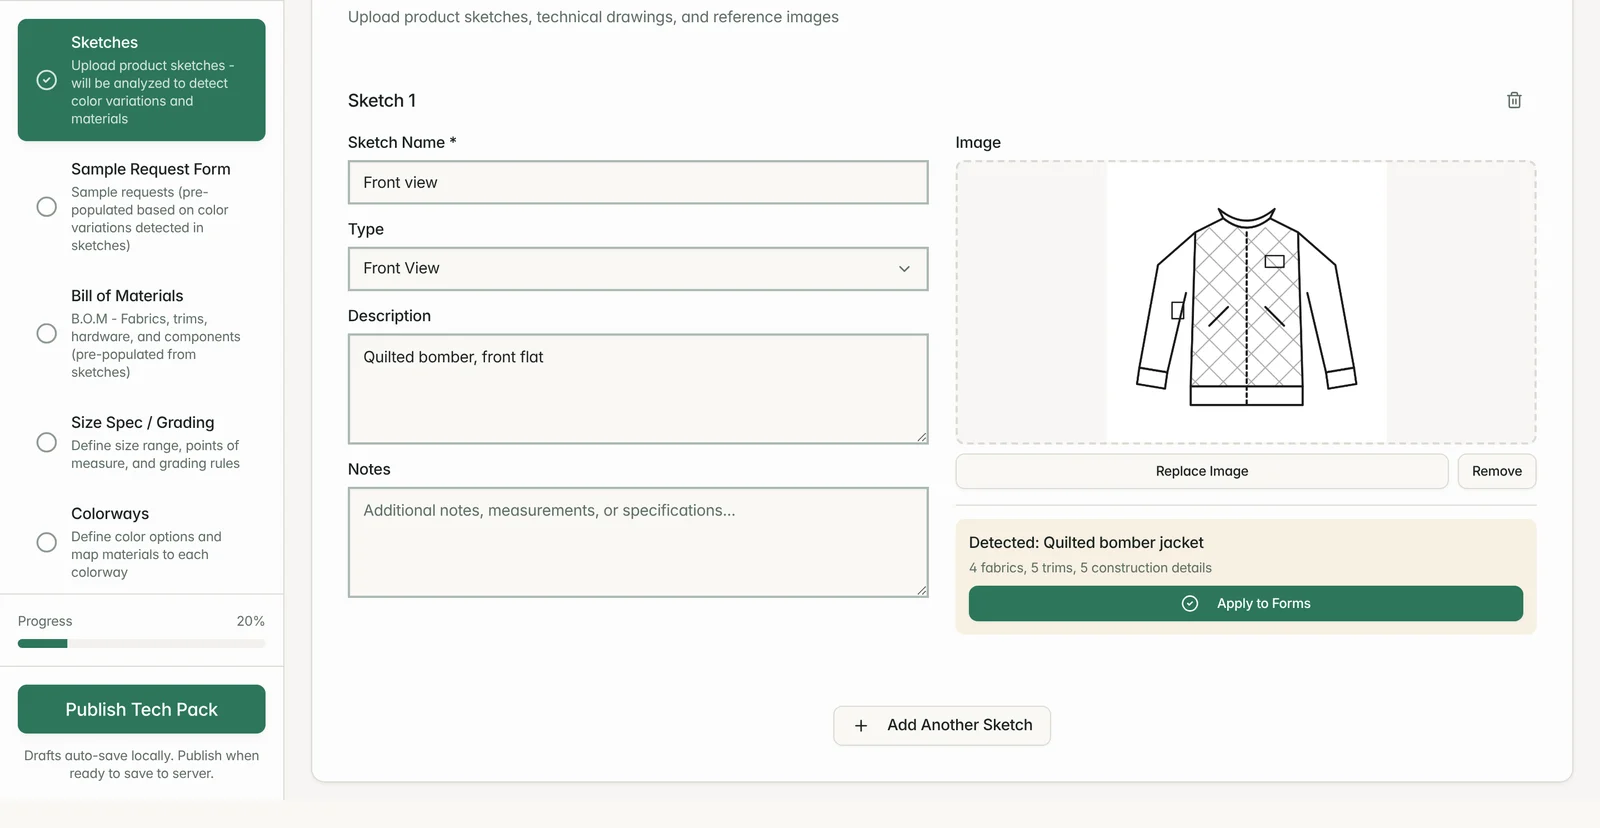Open the Sketches step in sidebar

142,80
